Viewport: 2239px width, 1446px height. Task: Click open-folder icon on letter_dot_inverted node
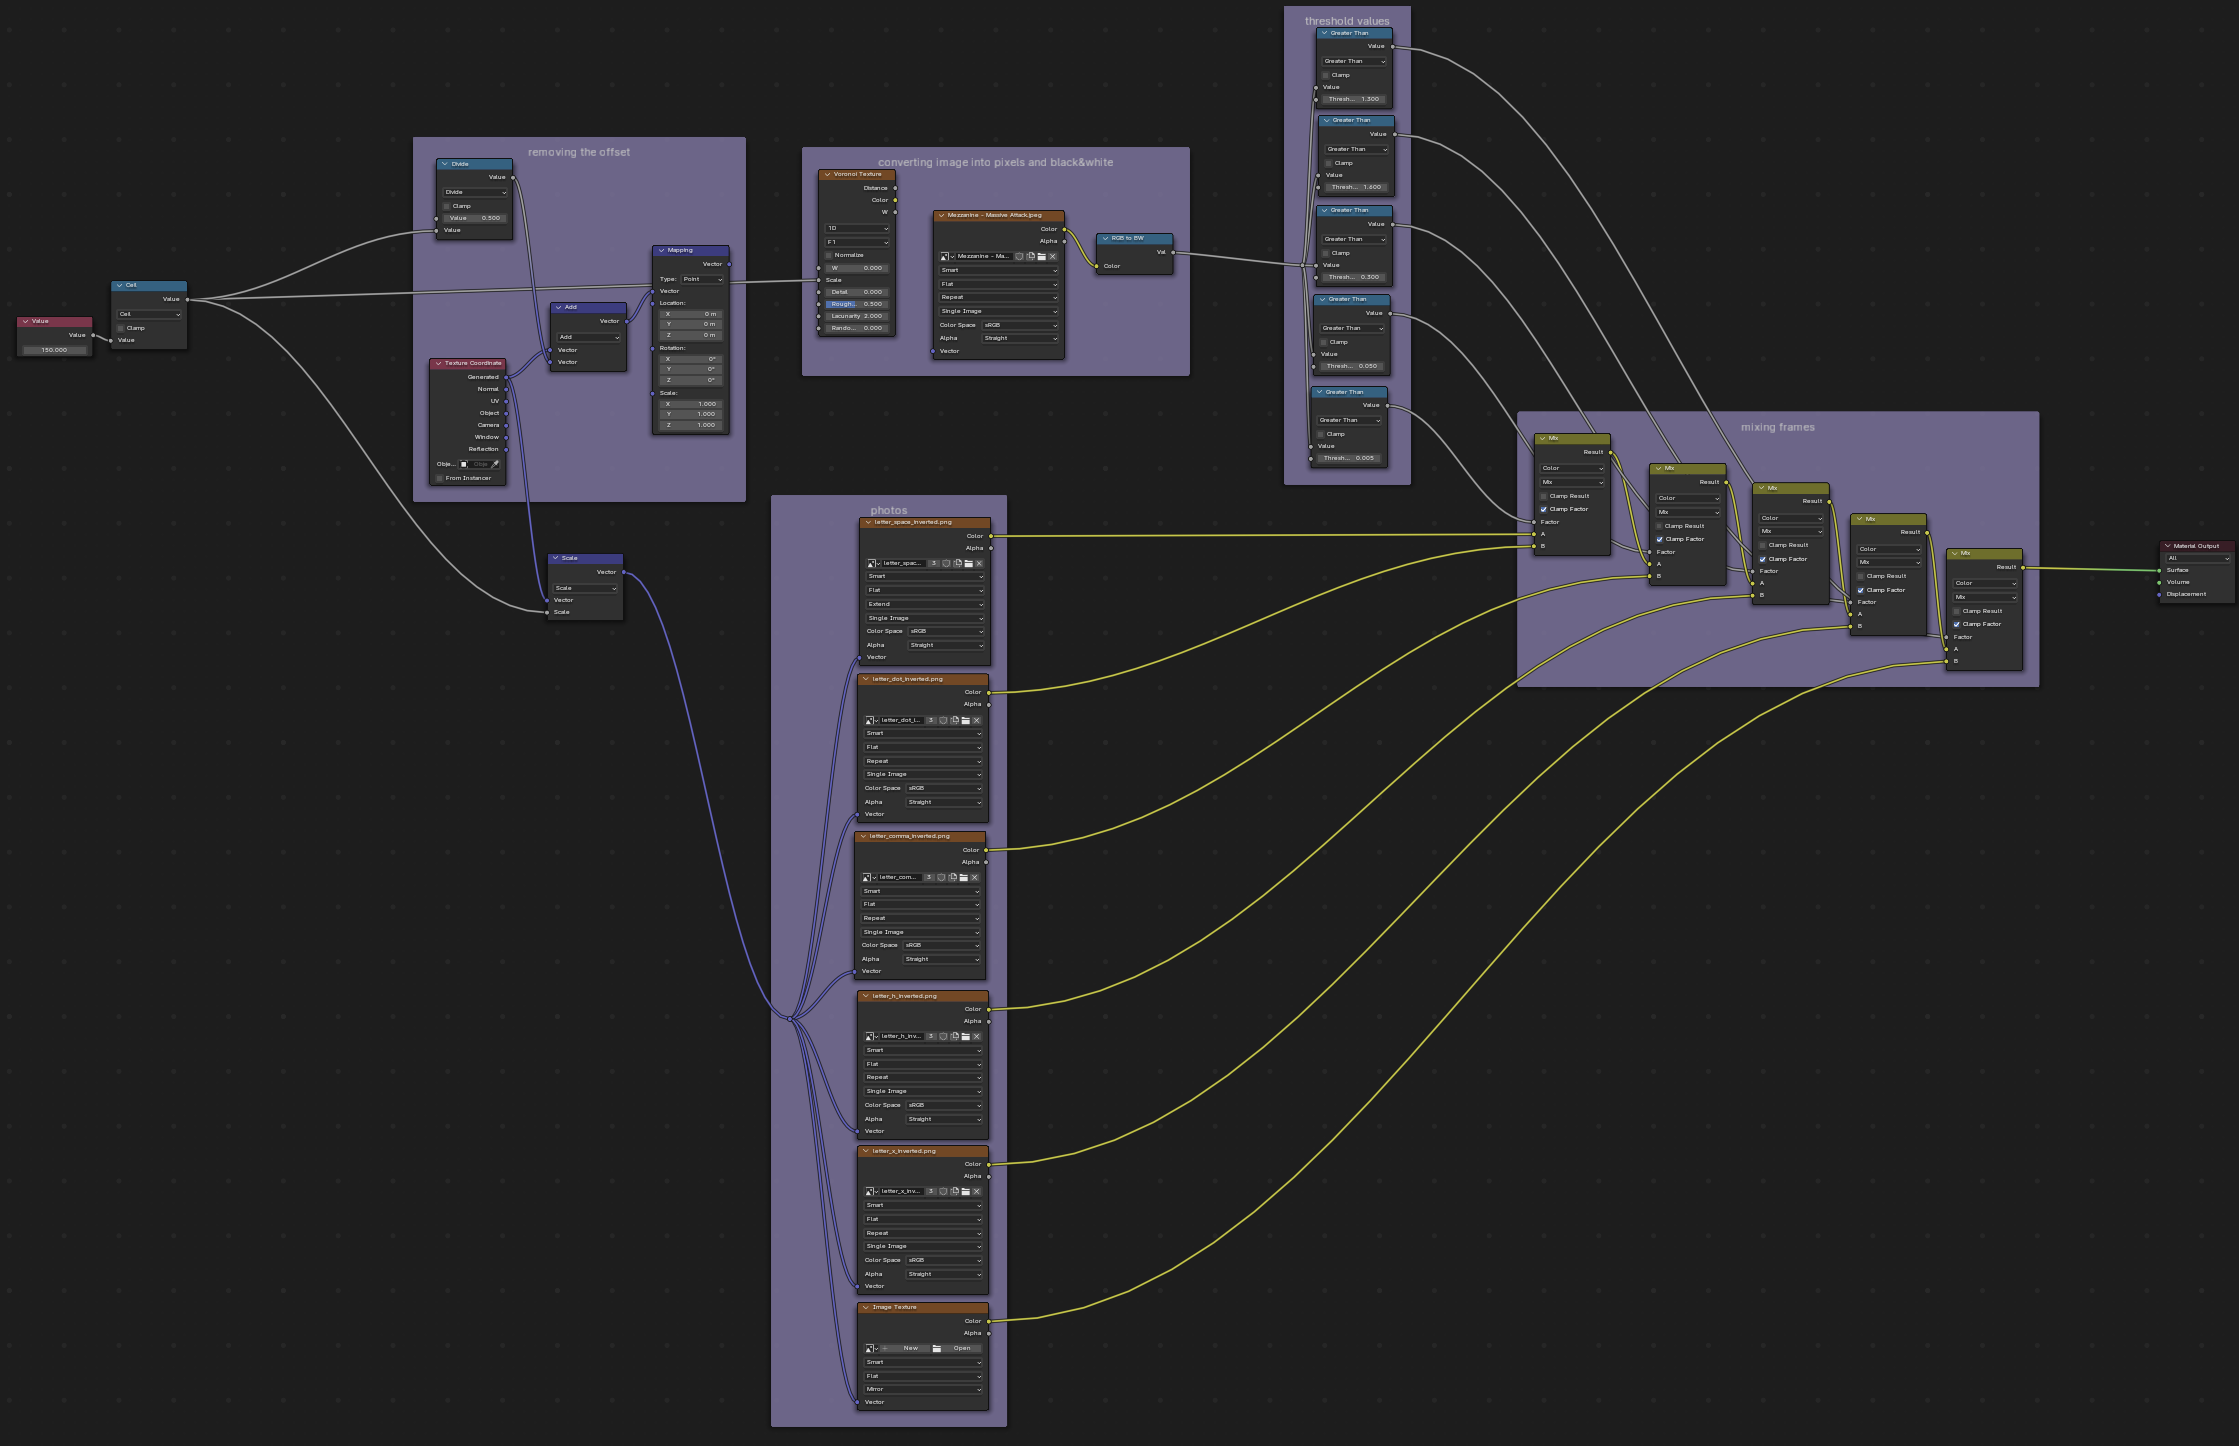(966, 720)
